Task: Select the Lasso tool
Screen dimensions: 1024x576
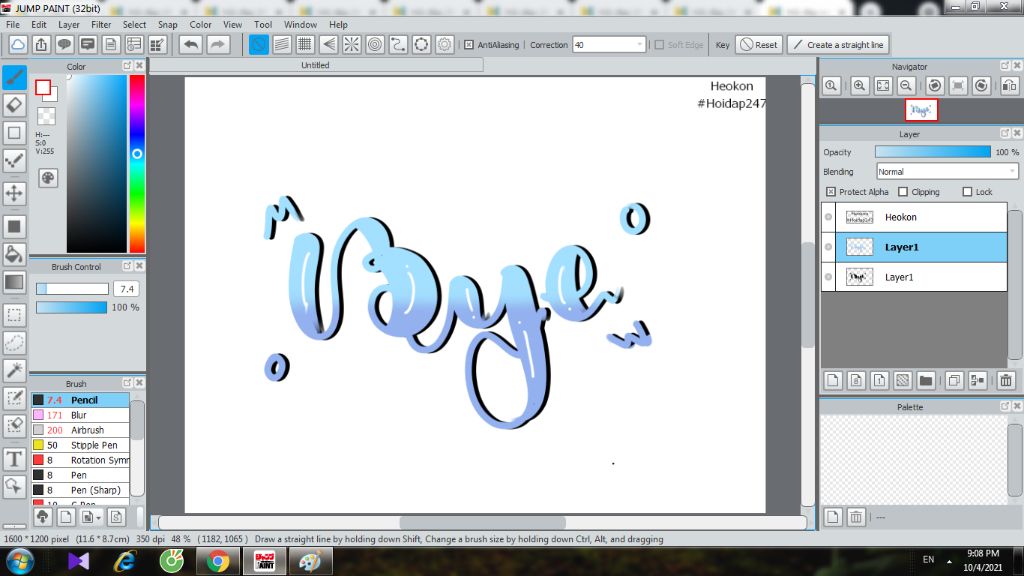Action: click(x=14, y=342)
